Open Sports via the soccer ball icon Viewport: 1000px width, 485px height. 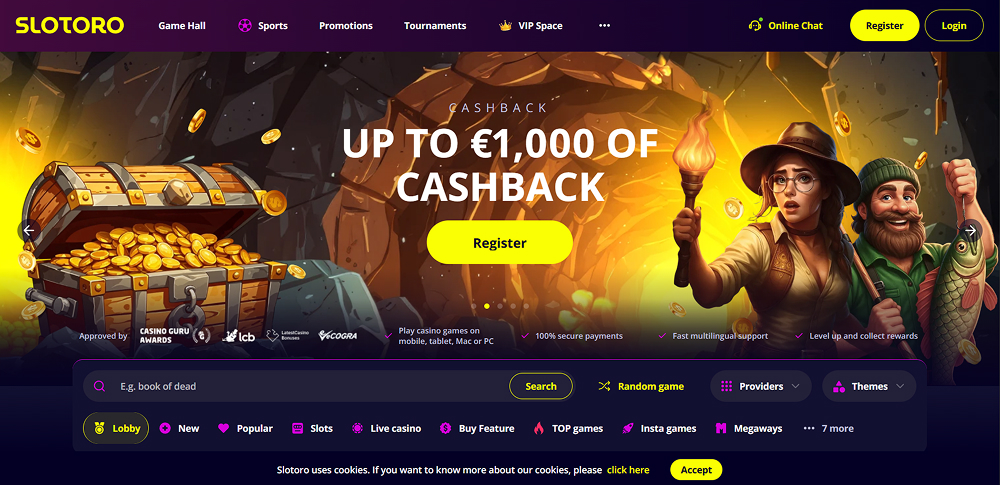[x=245, y=26]
